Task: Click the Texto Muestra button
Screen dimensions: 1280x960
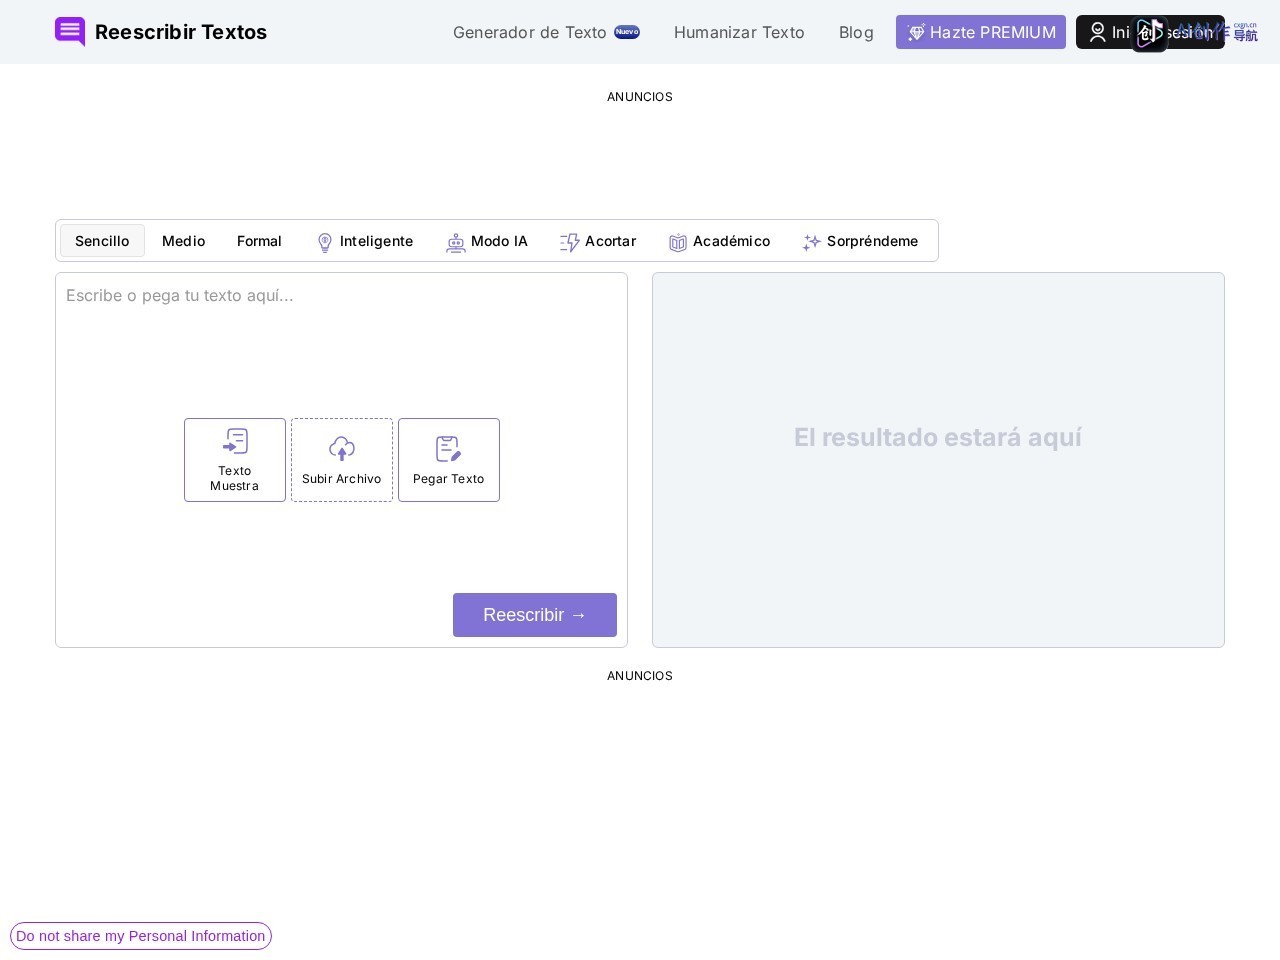Action: (235, 460)
